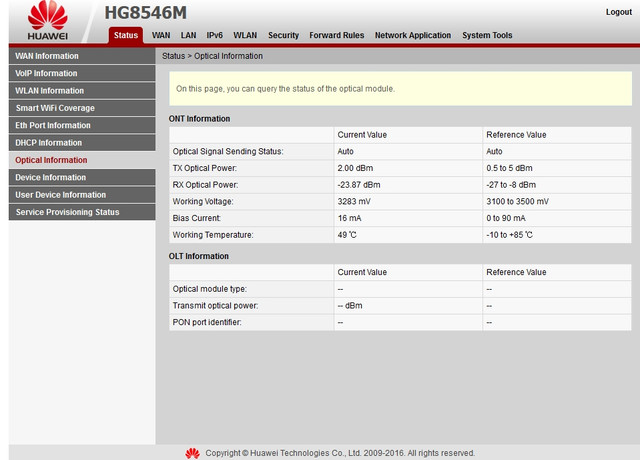This screenshot has height=460, width=640.
Task: Open the IPv6 tab
Action: (214, 35)
